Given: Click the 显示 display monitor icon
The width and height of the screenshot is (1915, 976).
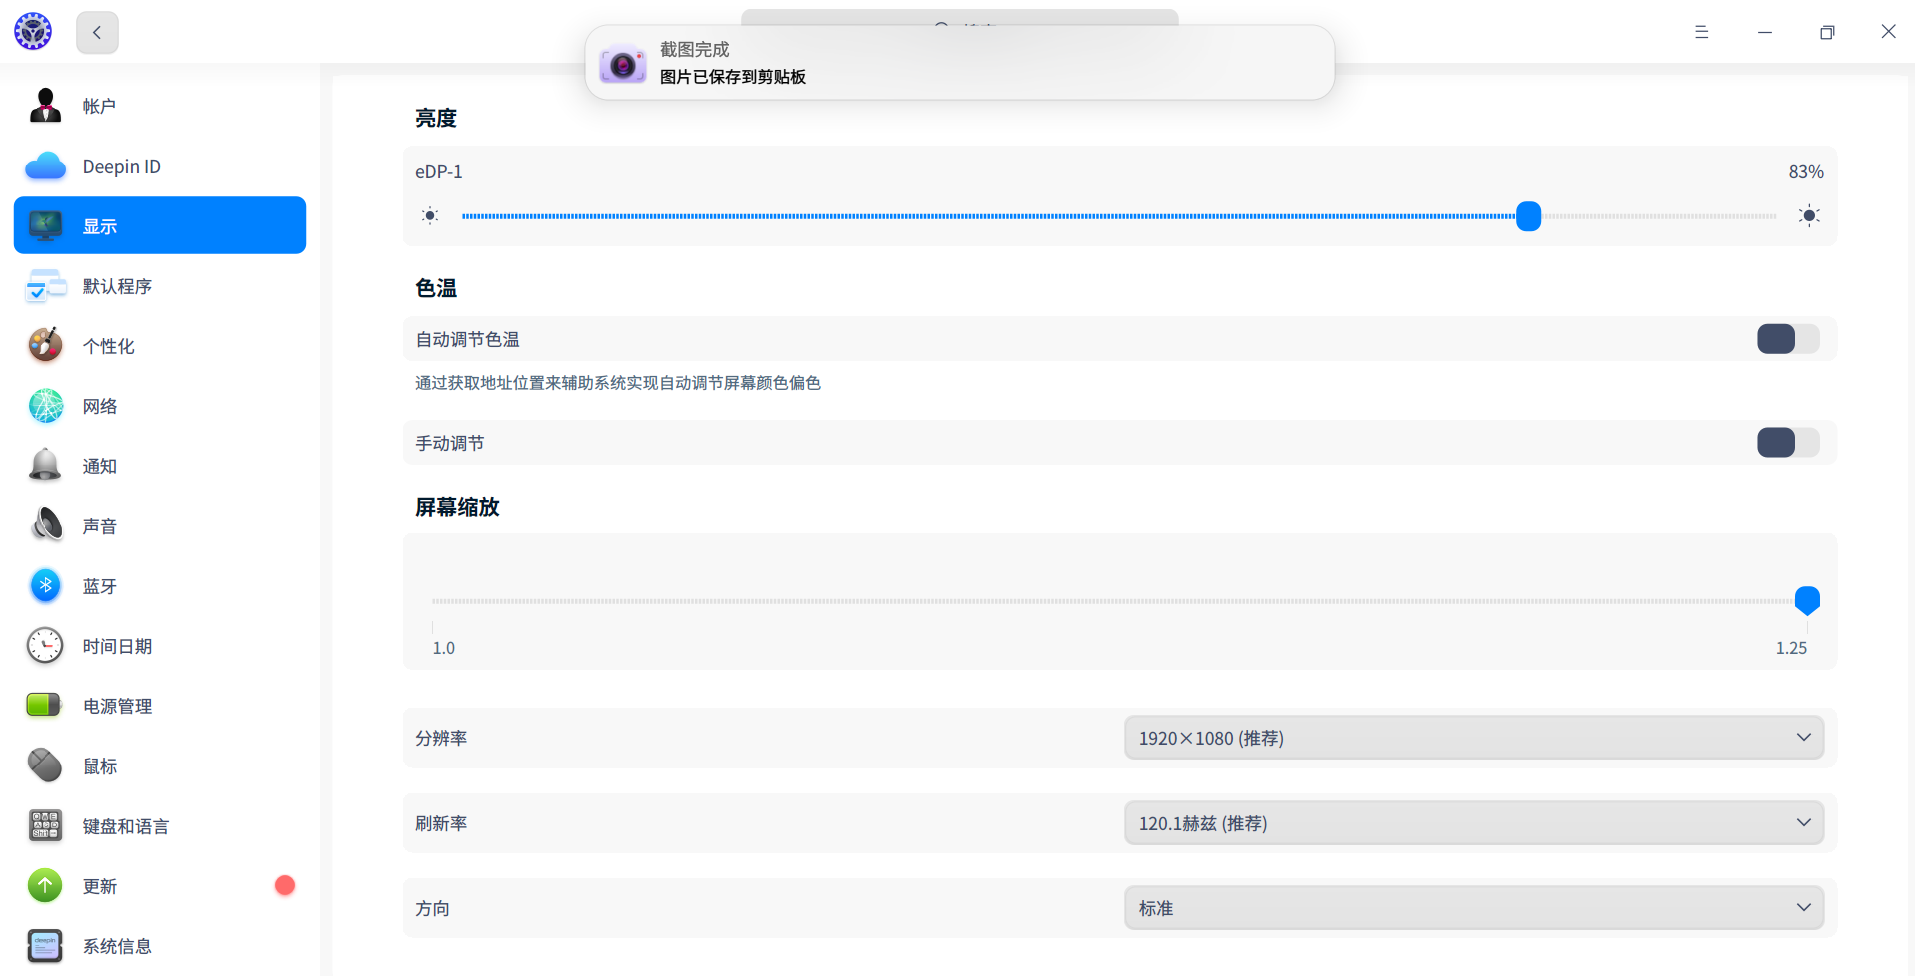Looking at the screenshot, I should (45, 226).
